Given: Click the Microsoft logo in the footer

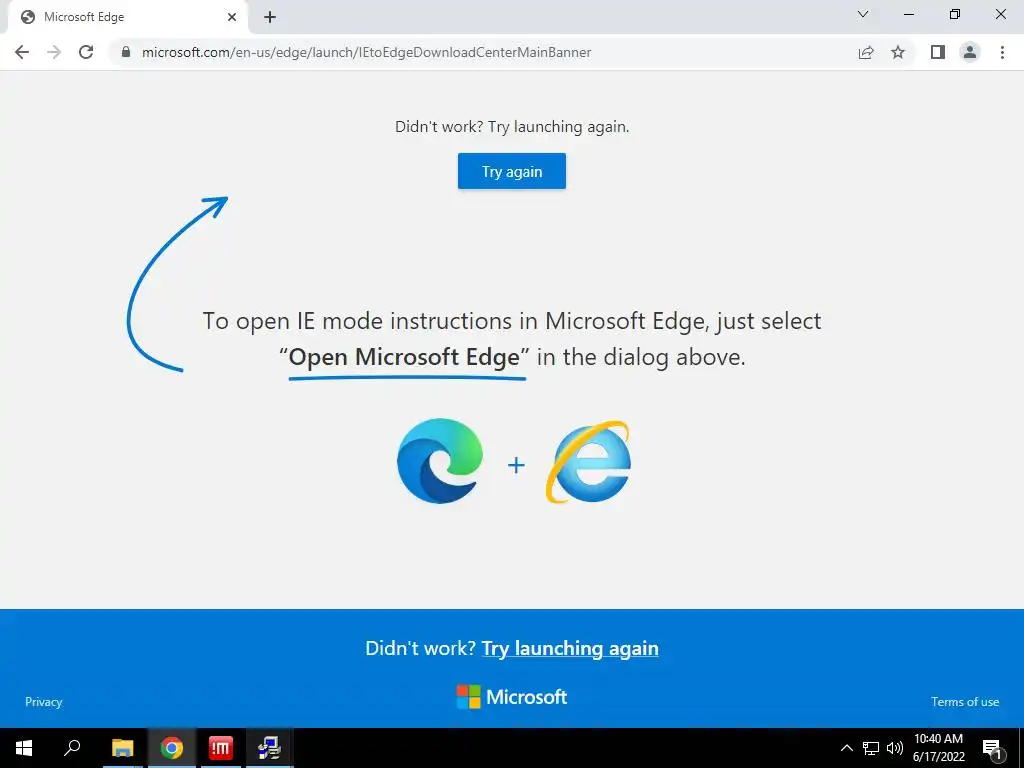Looking at the screenshot, I should click(512, 697).
